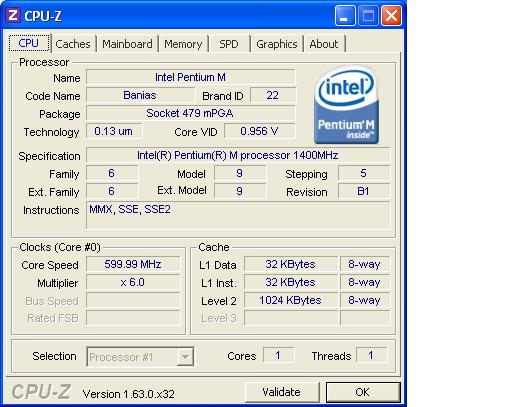
Task: Click the L1 Data 8-way value
Action: coord(365,264)
